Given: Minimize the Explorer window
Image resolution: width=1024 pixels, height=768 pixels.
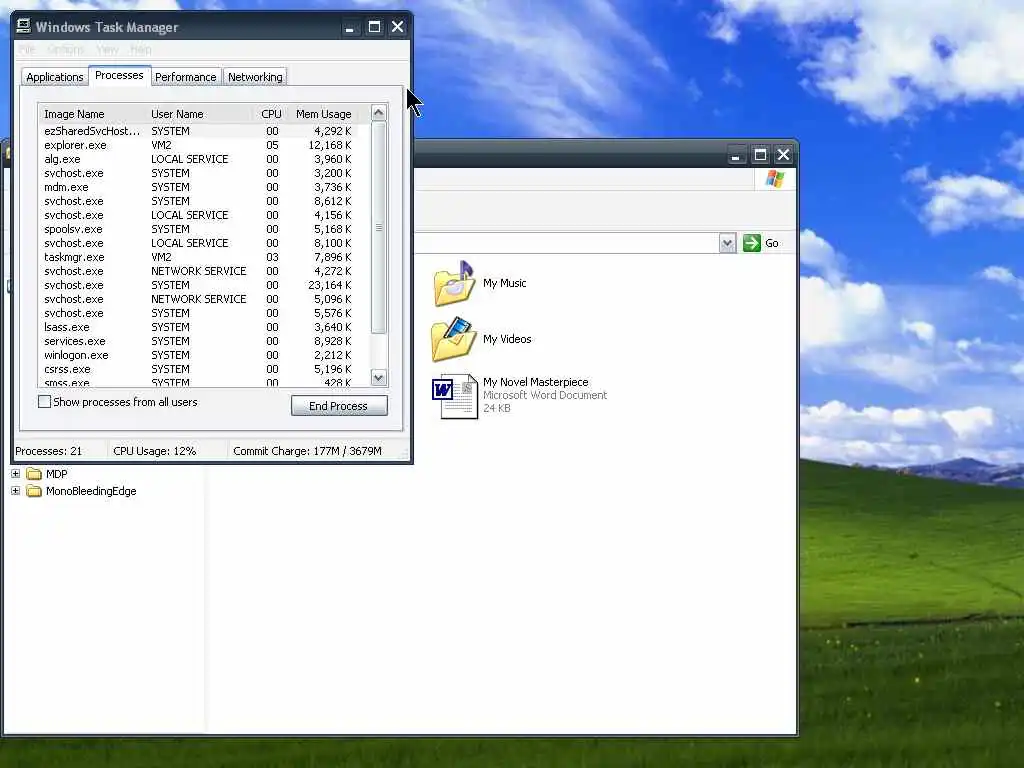Looking at the screenshot, I should click(736, 155).
